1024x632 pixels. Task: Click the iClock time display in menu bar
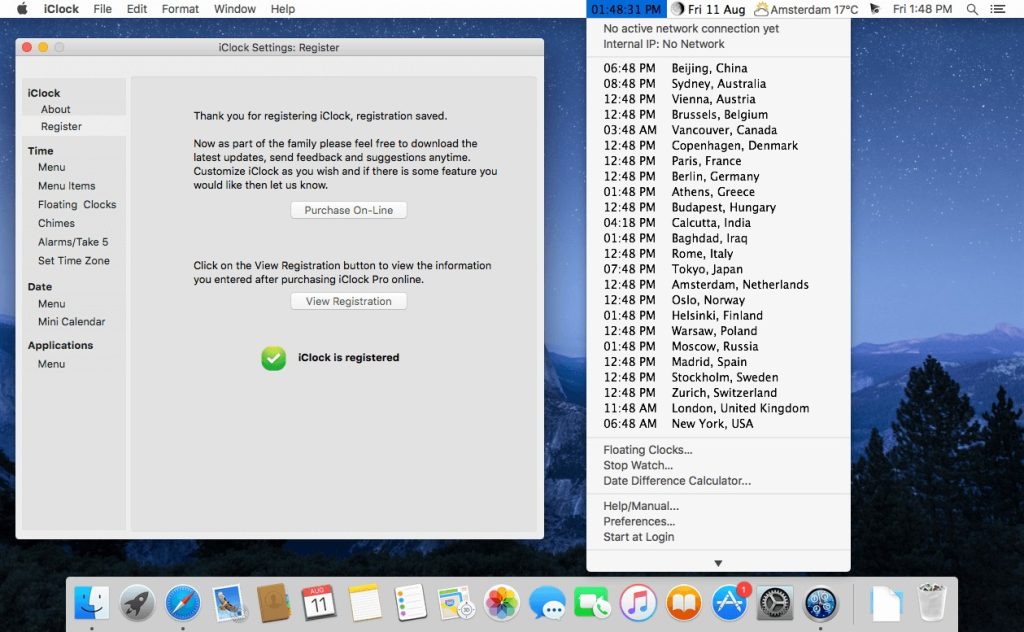[x=626, y=9]
